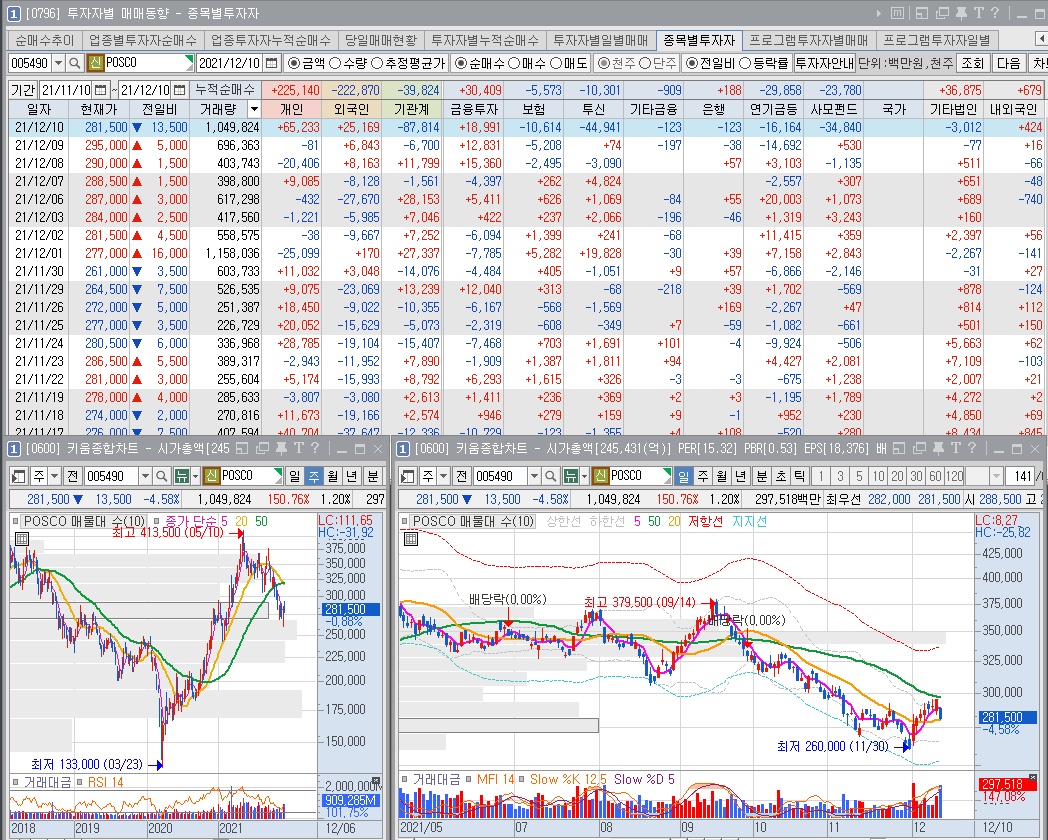Click the 누적순매수 button

[x=225, y=90]
